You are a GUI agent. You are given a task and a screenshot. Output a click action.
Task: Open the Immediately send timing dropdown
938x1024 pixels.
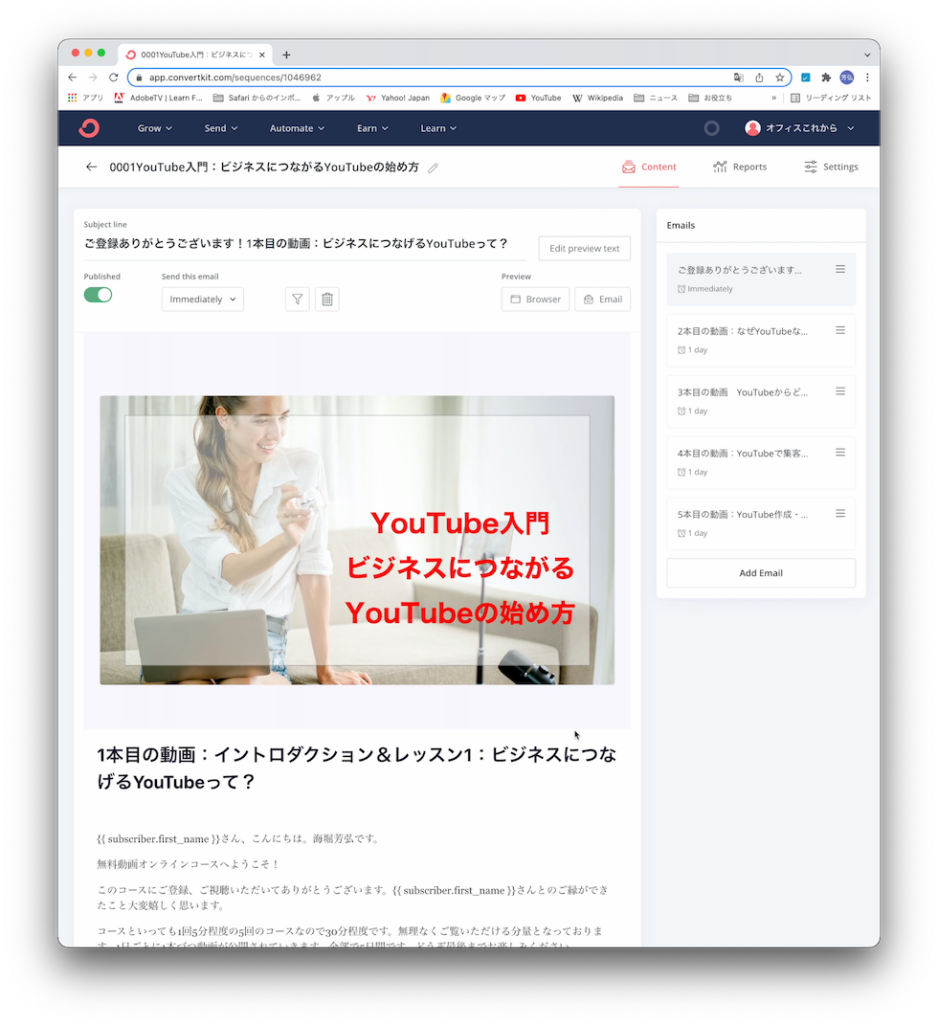point(202,299)
